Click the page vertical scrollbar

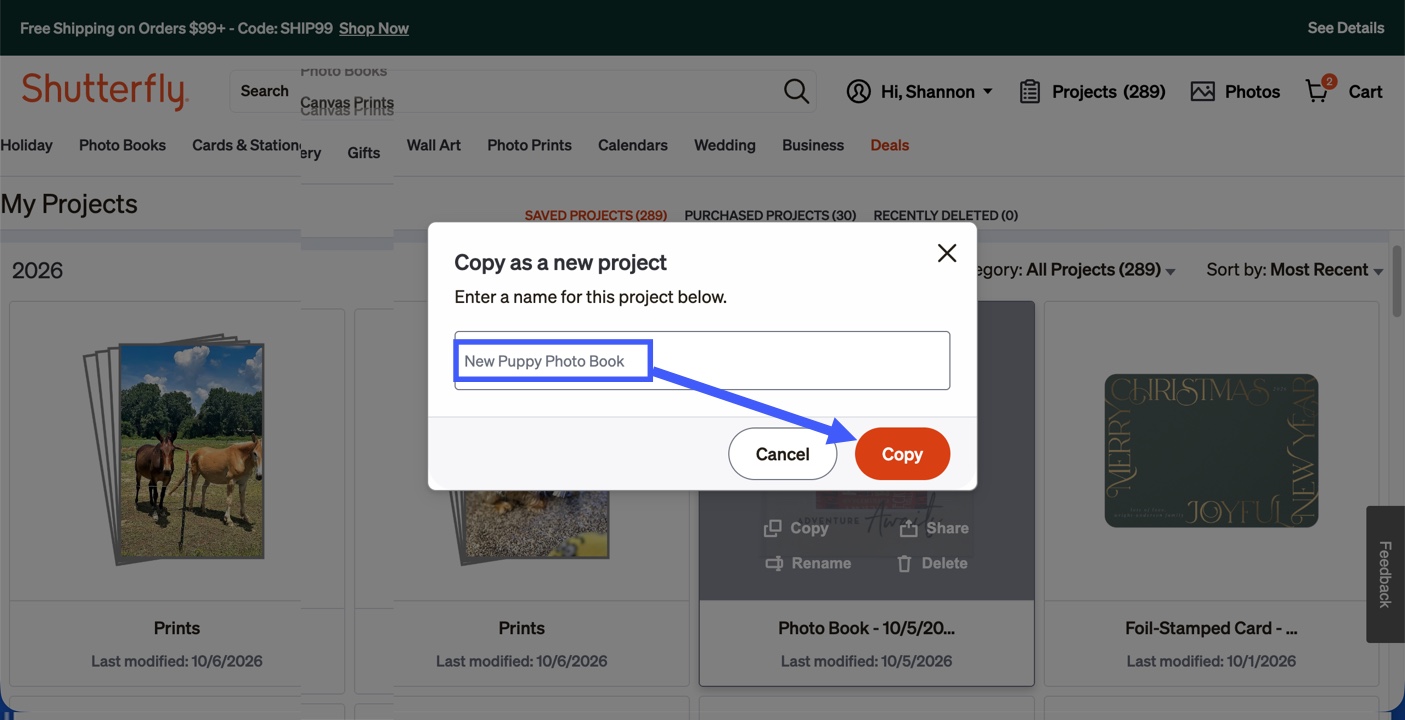(x=1397, y=280)
